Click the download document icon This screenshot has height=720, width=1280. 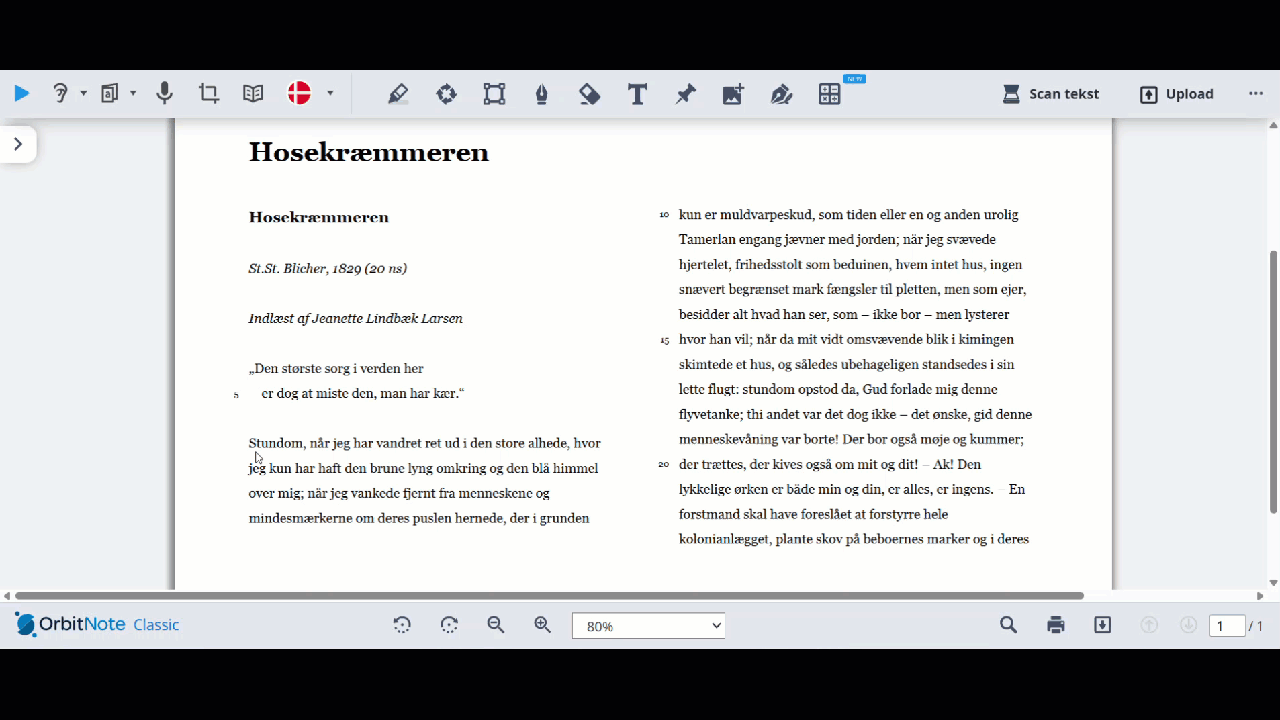[1103, 625]
